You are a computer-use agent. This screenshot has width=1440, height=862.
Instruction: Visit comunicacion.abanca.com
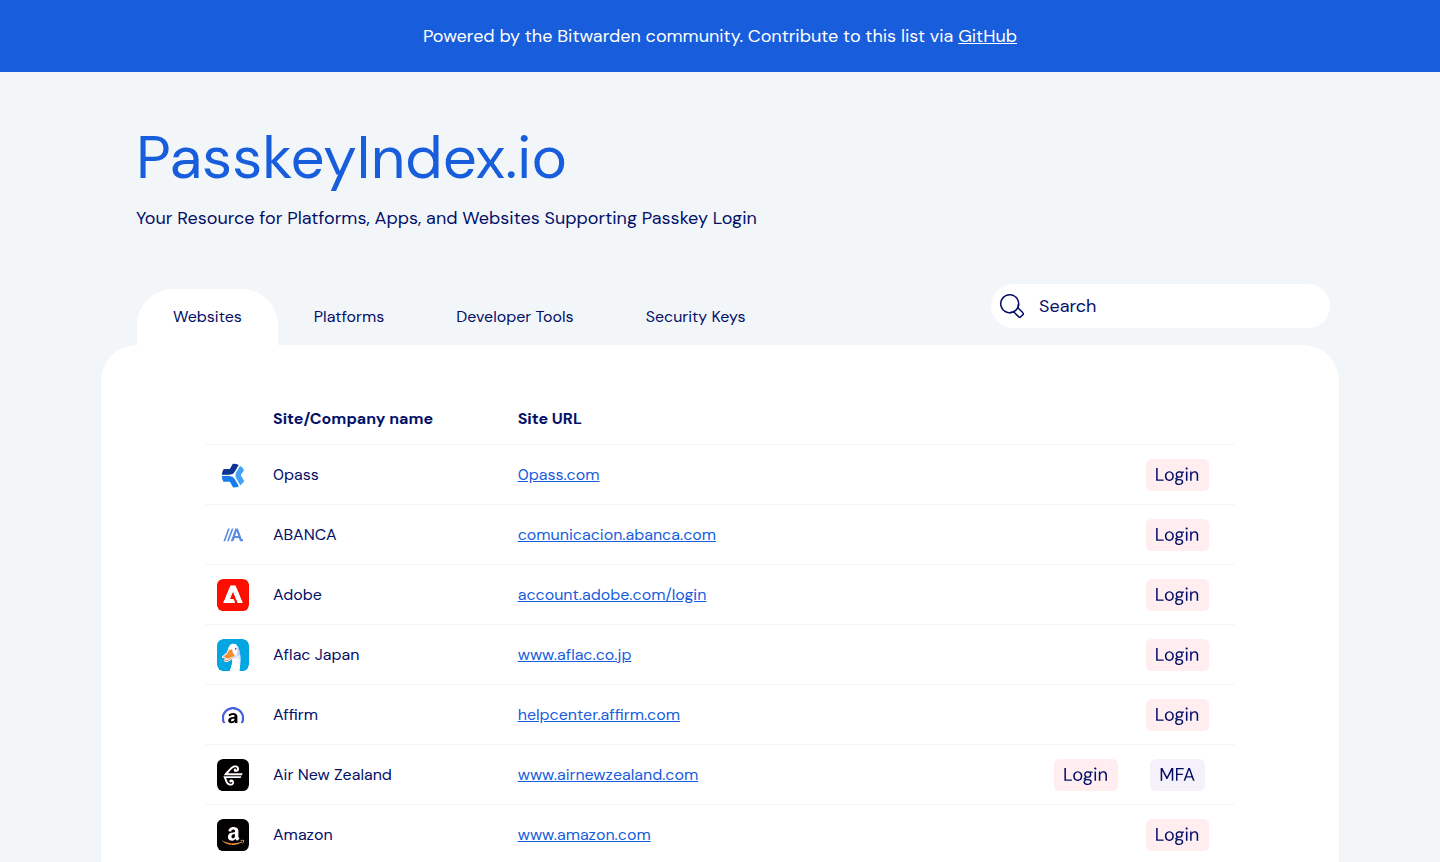tap(616, 535)
